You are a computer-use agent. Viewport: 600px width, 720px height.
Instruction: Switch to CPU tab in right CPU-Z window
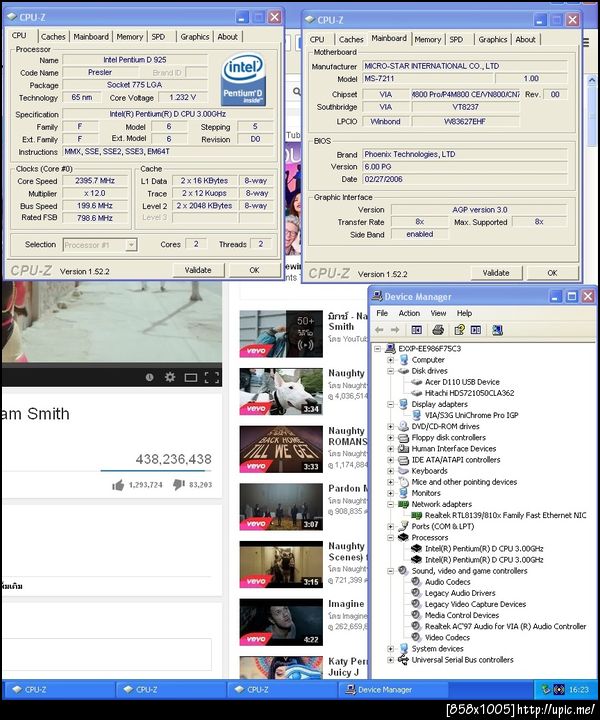(317, 39)
